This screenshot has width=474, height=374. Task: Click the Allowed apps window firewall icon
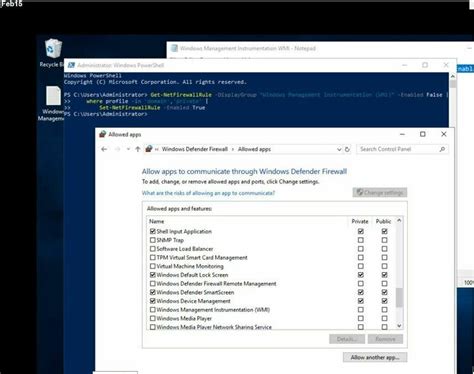[x=103, y=134]
